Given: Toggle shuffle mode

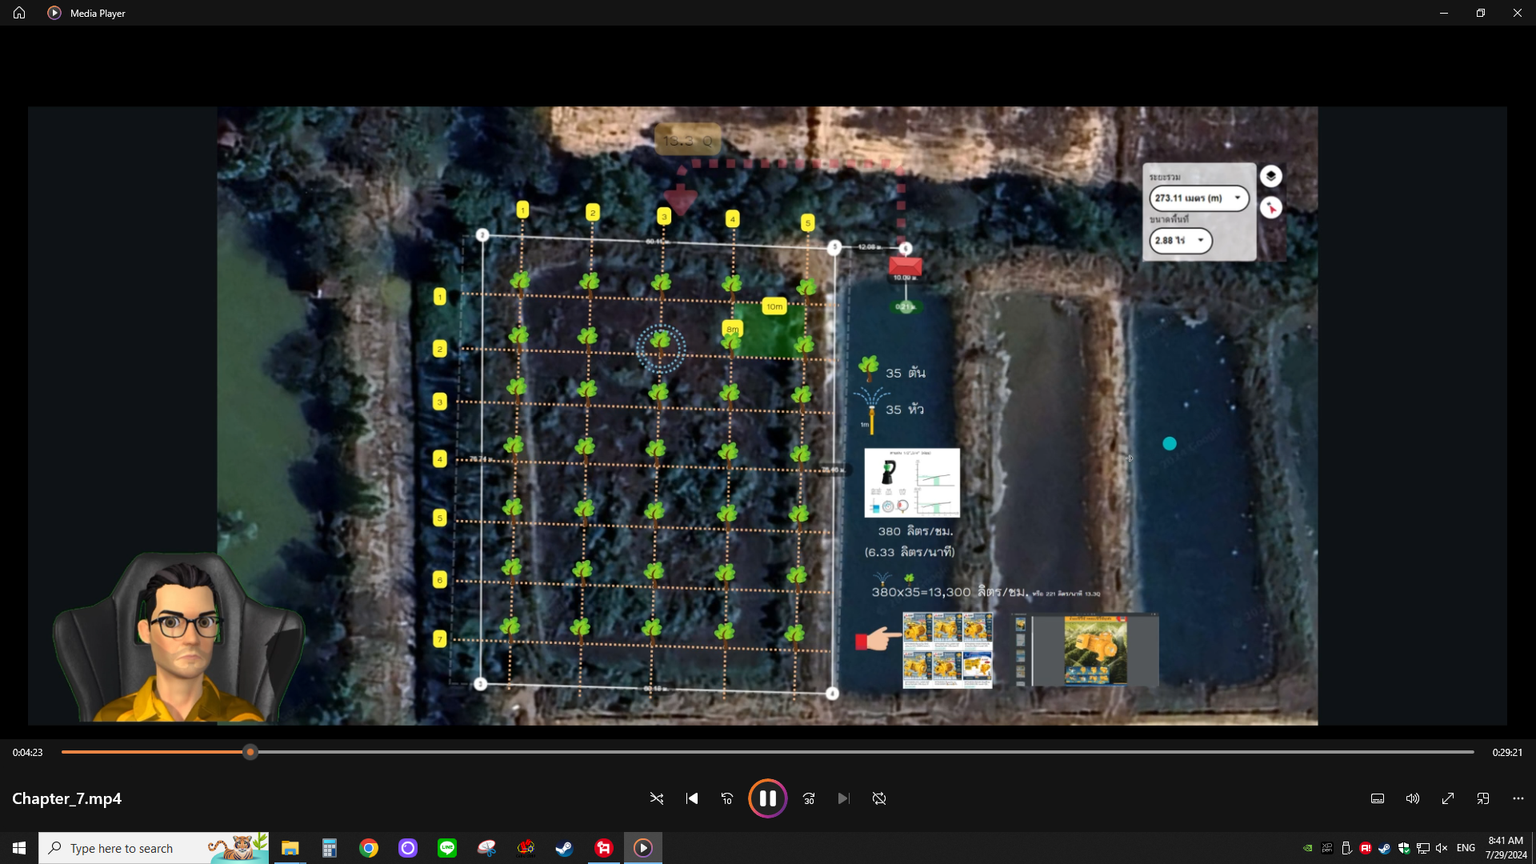Looking at the screenshot, I should tap(657, 798).
